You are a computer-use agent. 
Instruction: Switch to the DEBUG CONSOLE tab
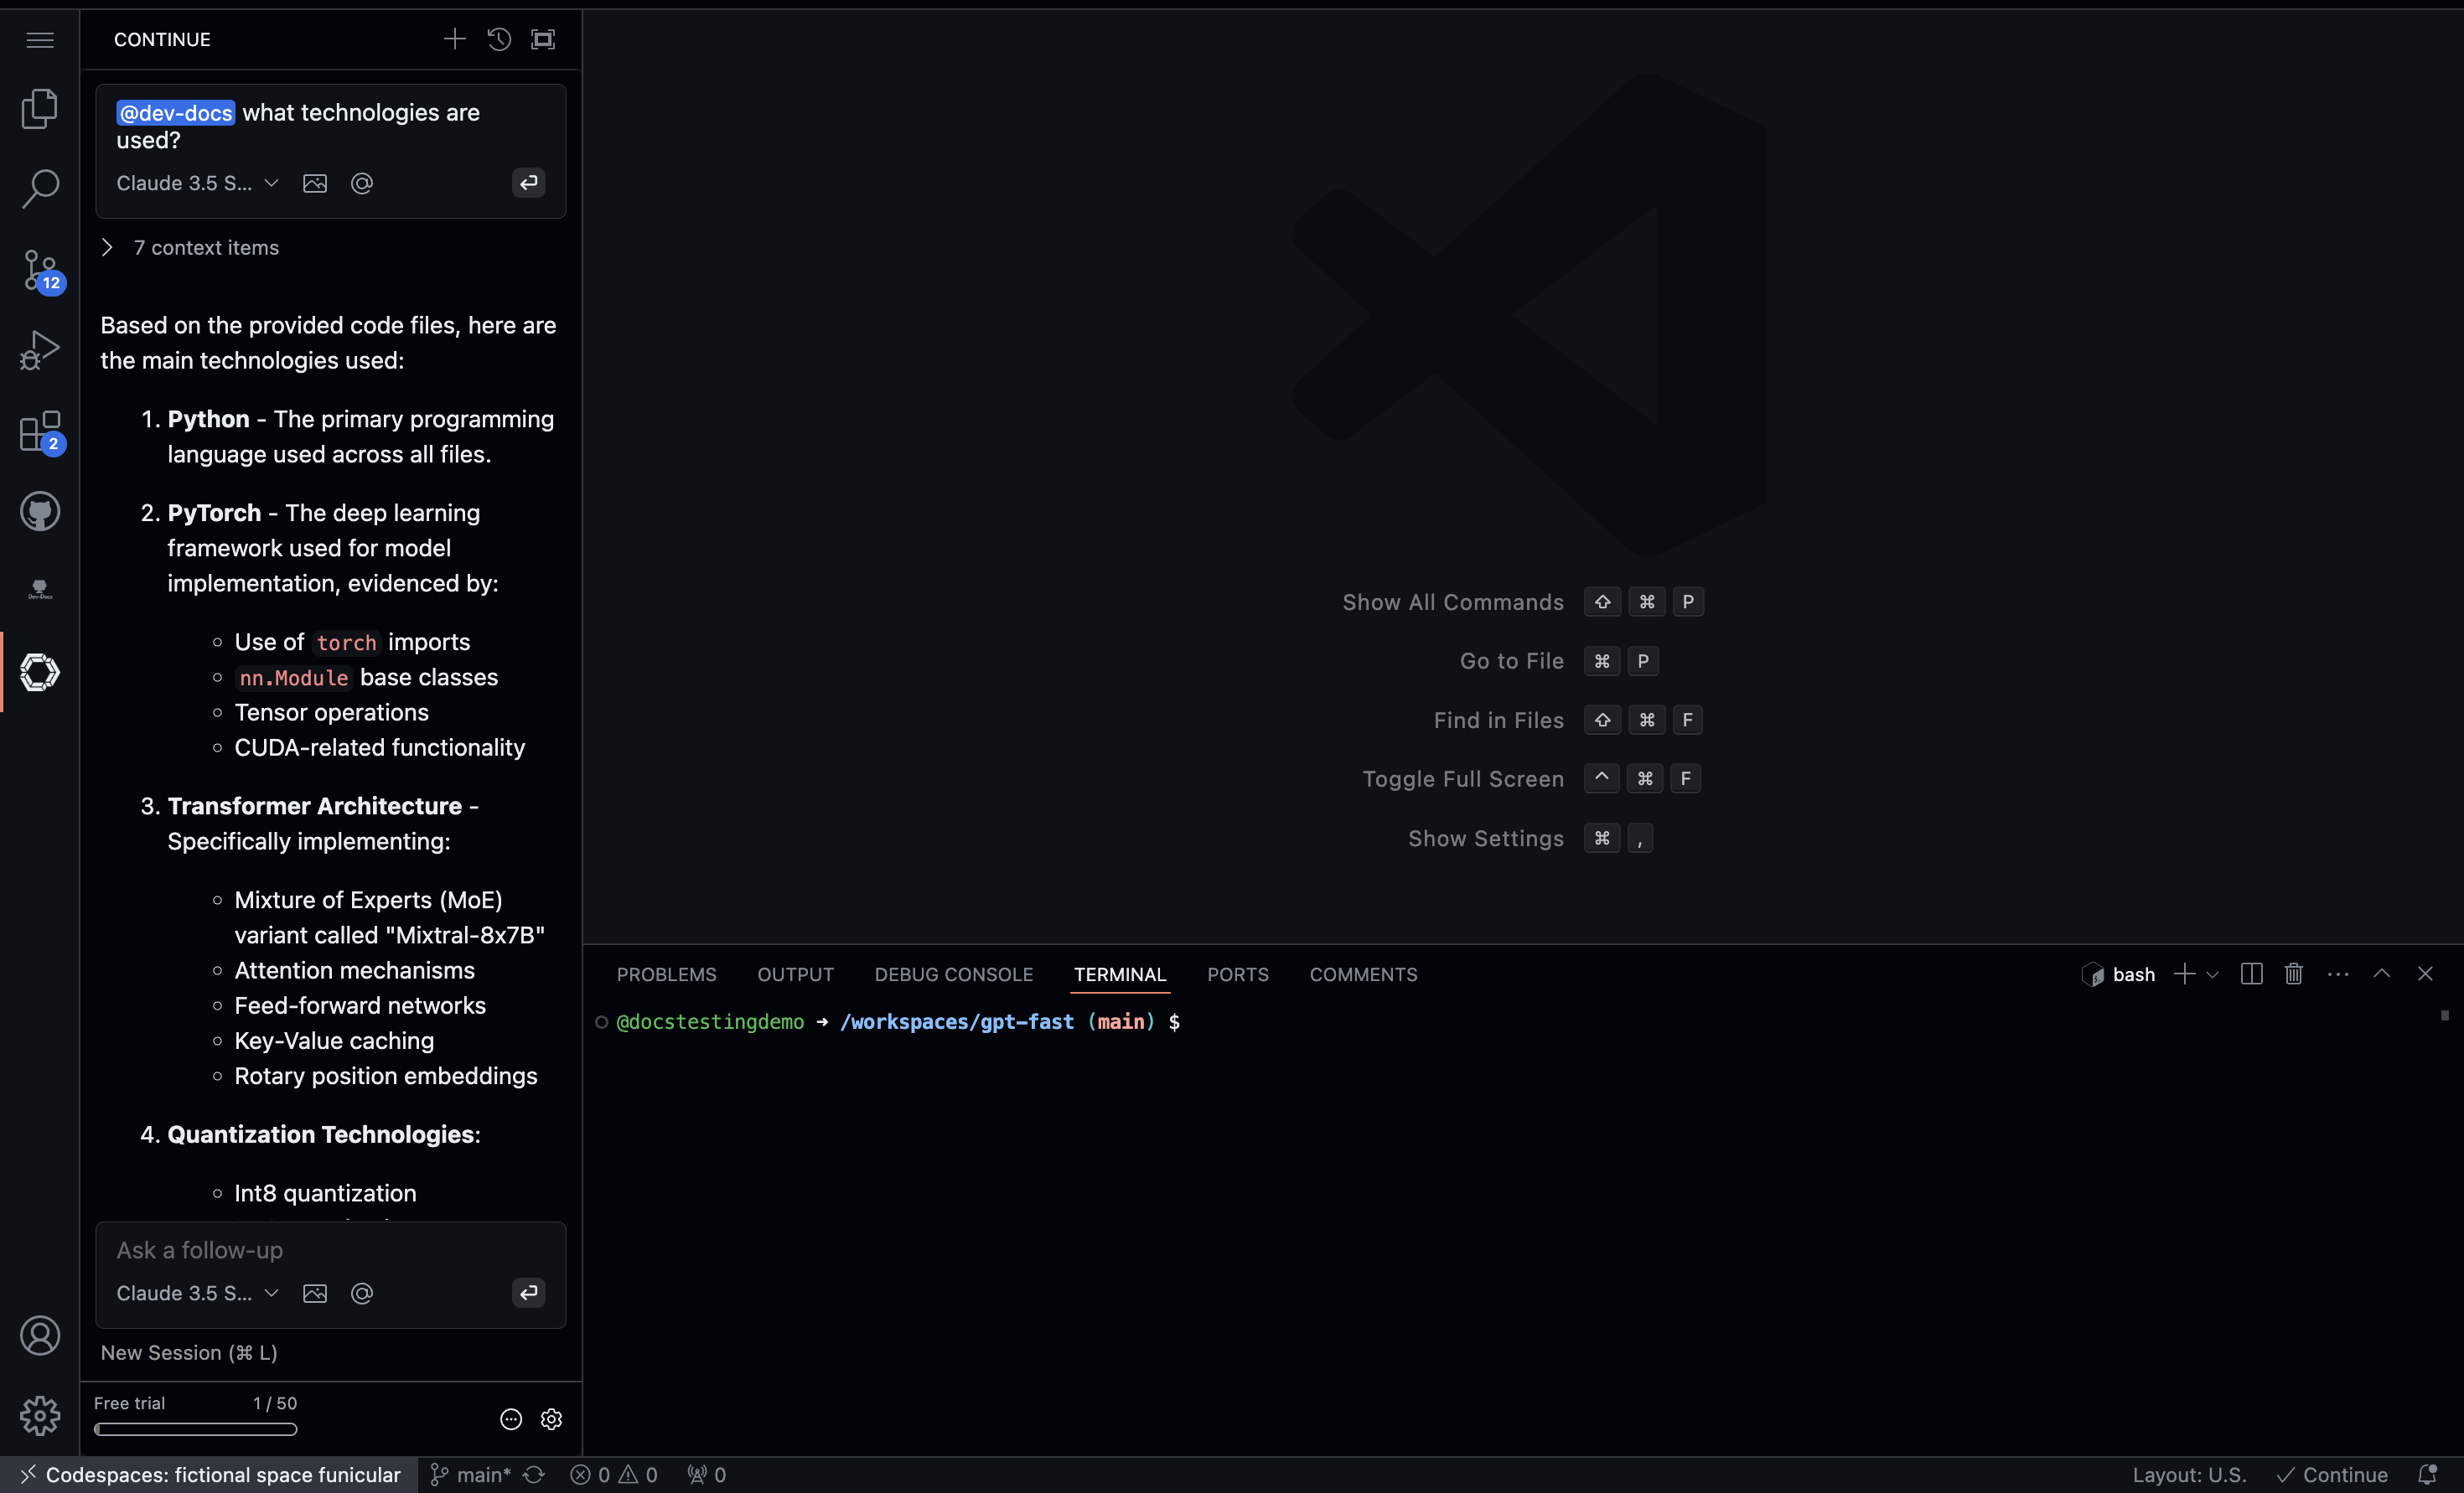[953, 975]
